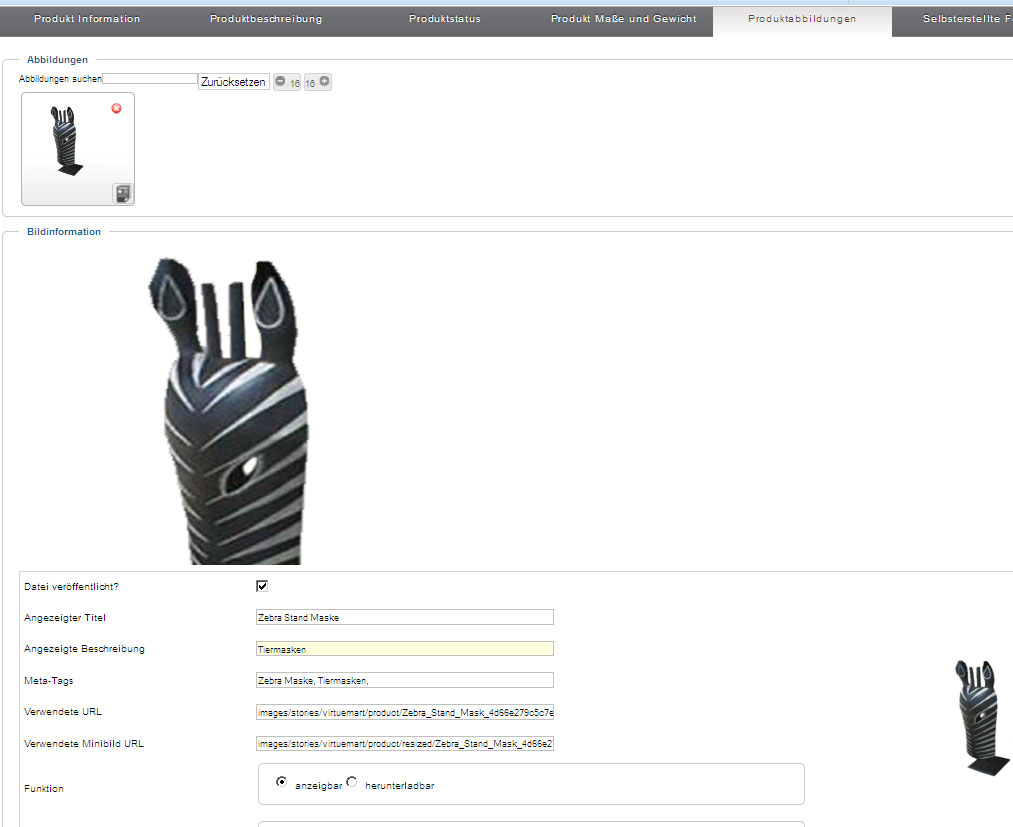Select the anzeigbar radio option
1013x827 pixels.
(282, 782)
